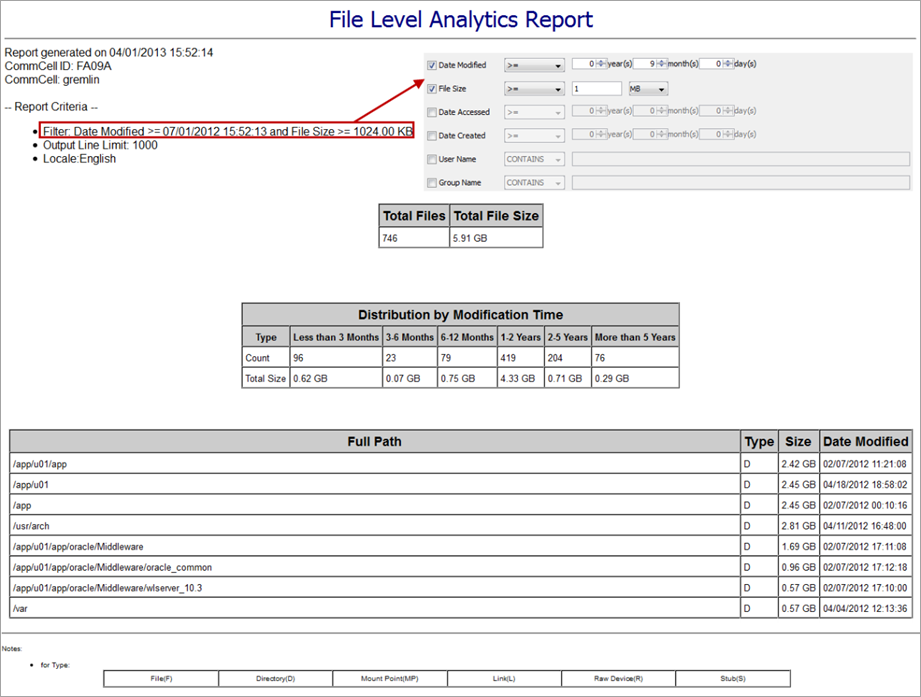Viewport: 921px width, 697px height.
Task: Uncheck the File Size filter checkbox
Action: (x=432, y=89)
